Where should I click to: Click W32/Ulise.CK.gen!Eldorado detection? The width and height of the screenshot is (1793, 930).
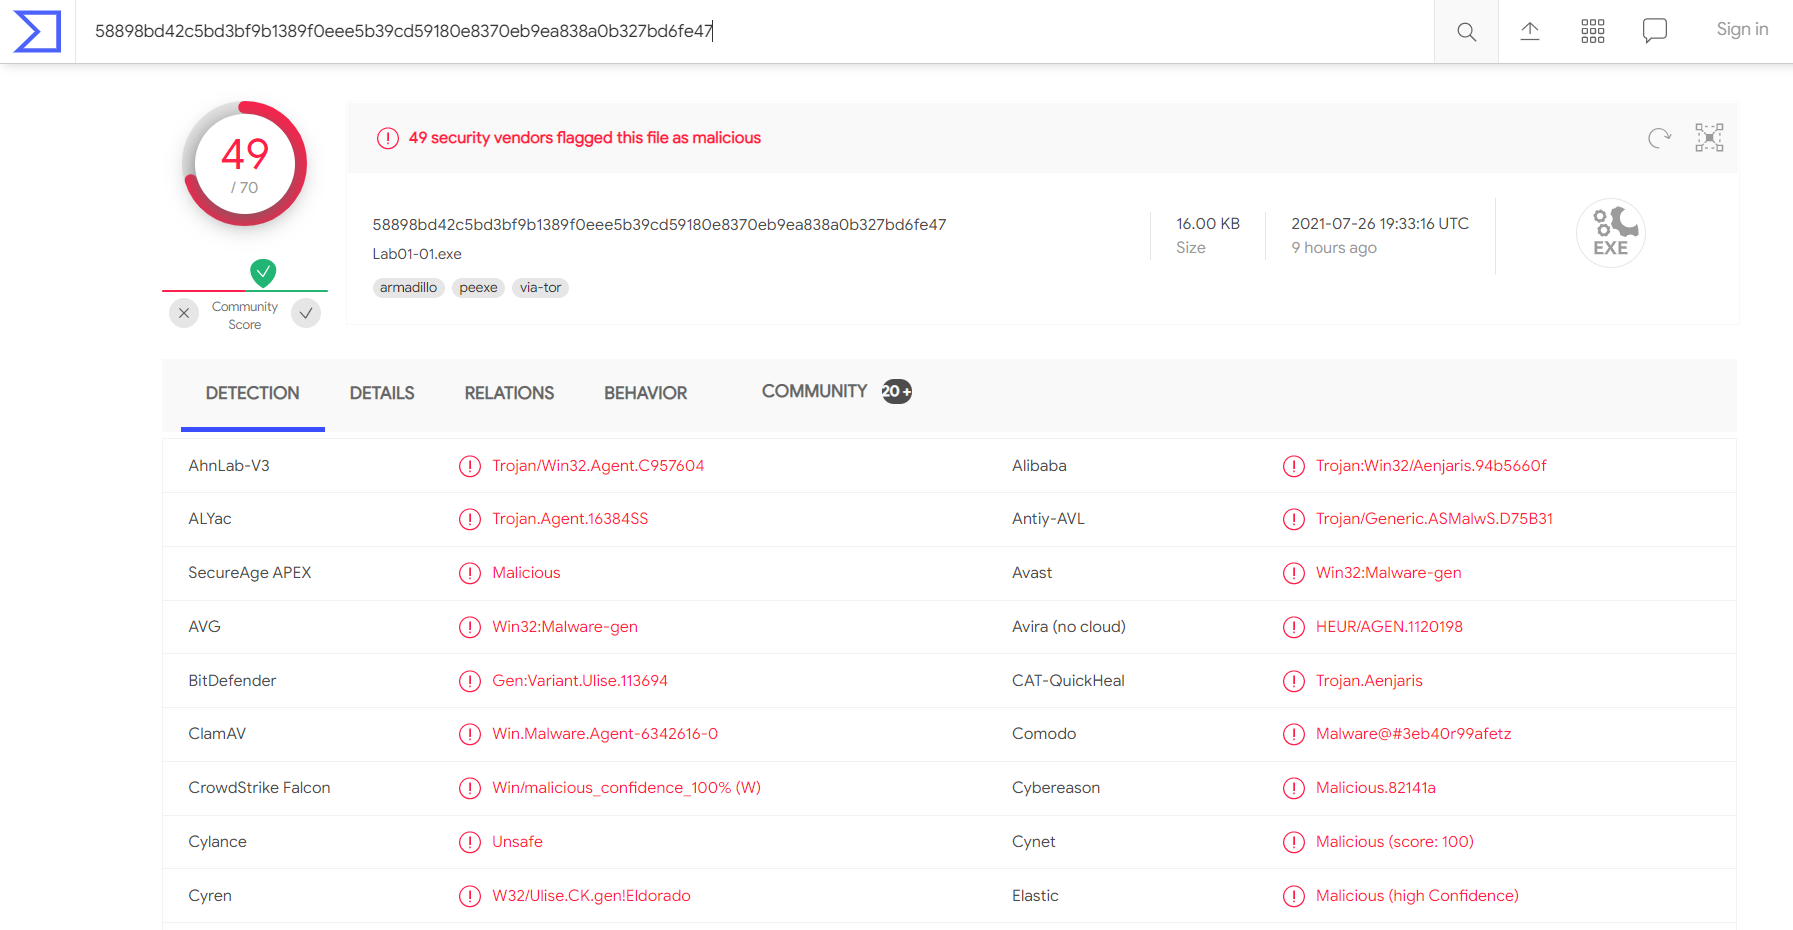[591, 896]
